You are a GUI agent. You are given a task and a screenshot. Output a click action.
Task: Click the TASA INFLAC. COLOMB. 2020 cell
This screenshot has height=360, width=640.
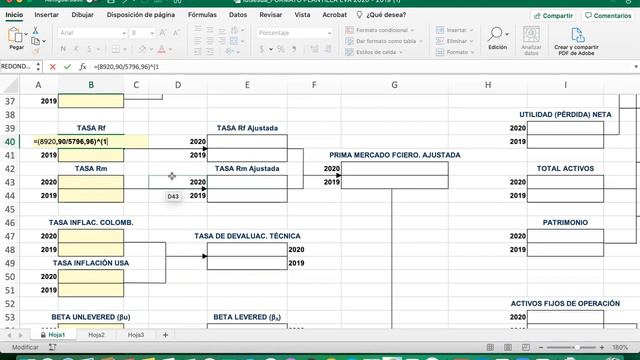[x=91, y=236]
